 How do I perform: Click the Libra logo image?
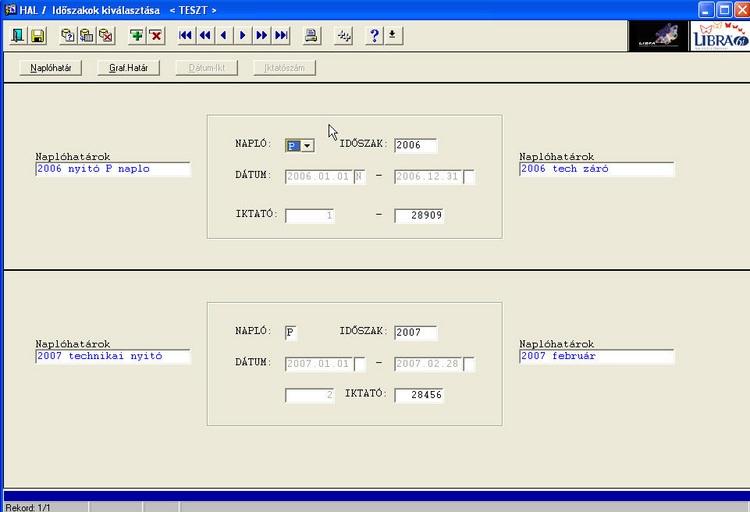(x=720, y=36)
